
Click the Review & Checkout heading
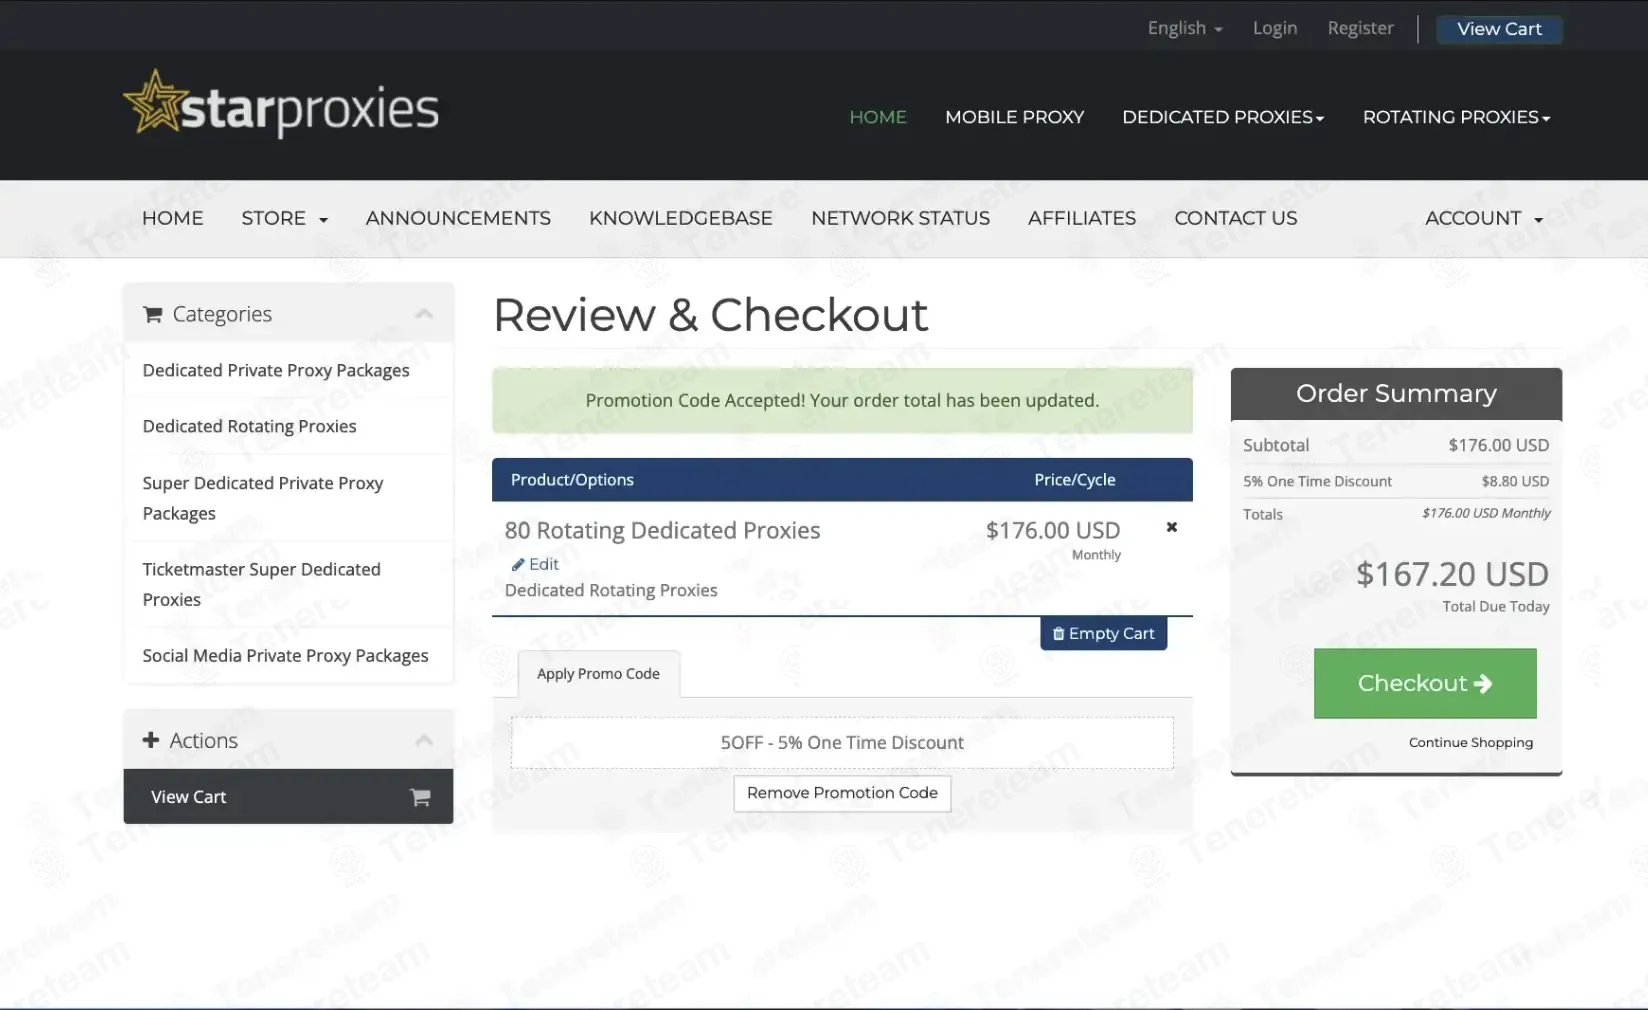click(x=711, y=315)
